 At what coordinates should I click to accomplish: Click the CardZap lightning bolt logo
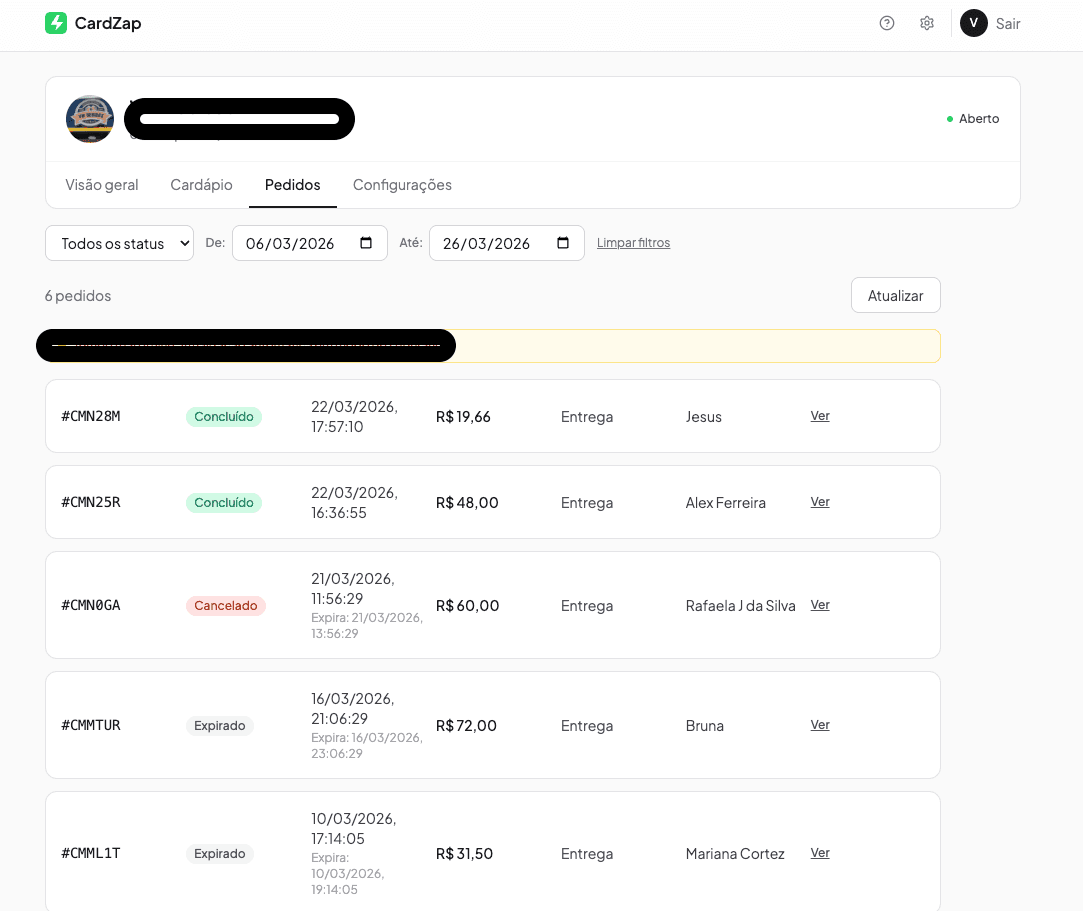click(x=57, y=22)
